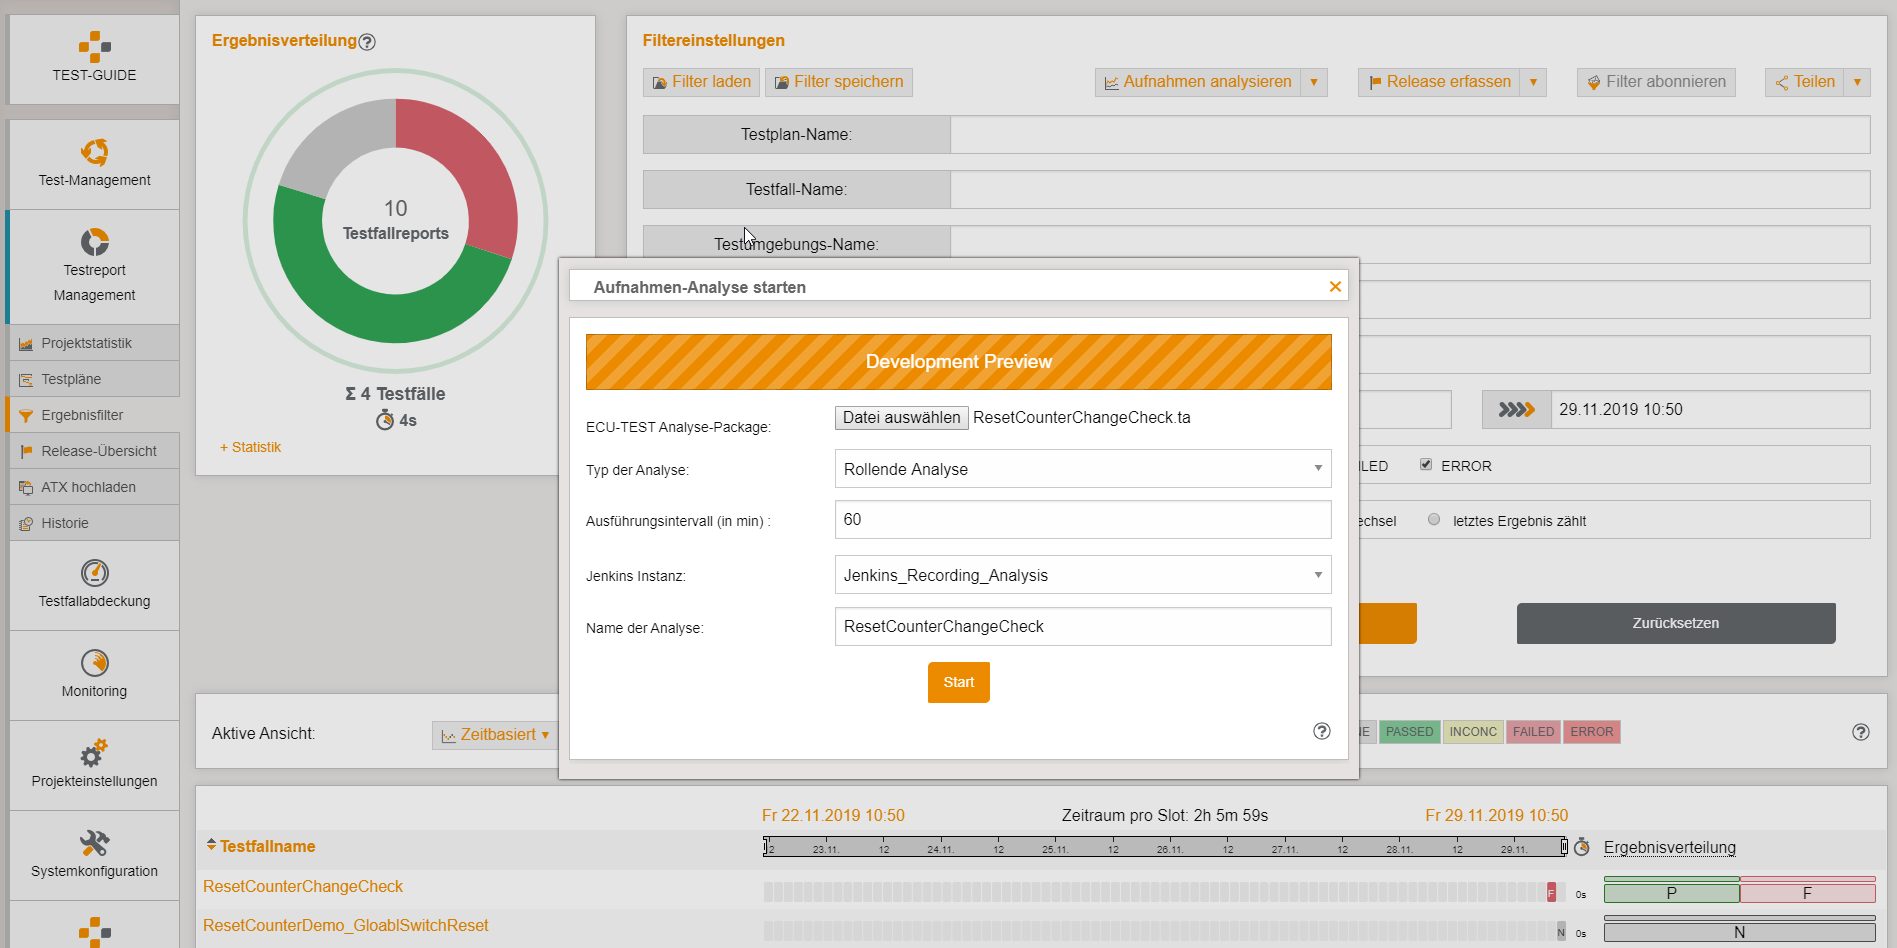Click the right handle of timeline slider
The height and width of the screenshot is (948, 1897).
point(1564,847)
